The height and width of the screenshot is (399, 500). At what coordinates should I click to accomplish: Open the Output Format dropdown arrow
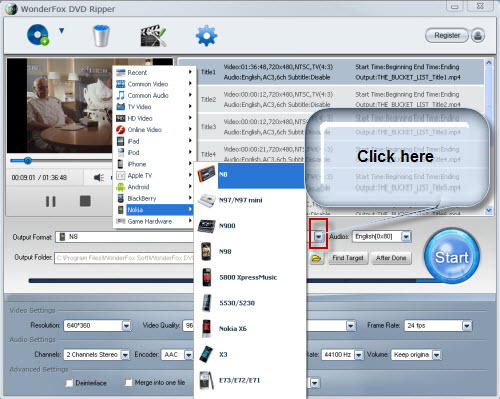pos(319,237)
